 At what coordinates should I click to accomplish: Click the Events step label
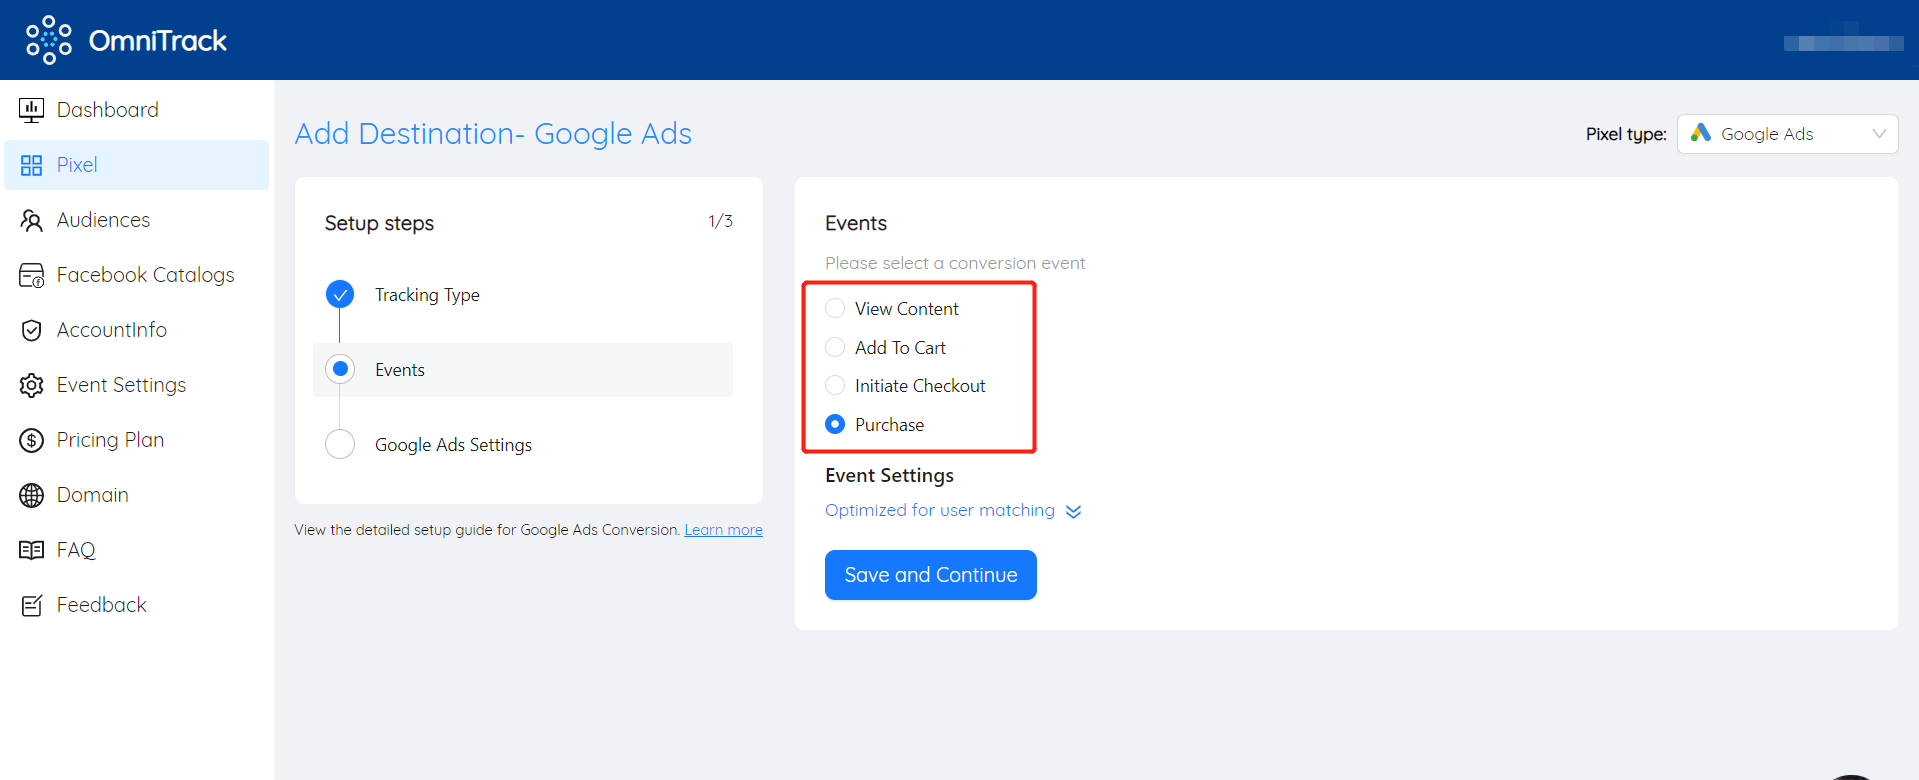point(400,370)
